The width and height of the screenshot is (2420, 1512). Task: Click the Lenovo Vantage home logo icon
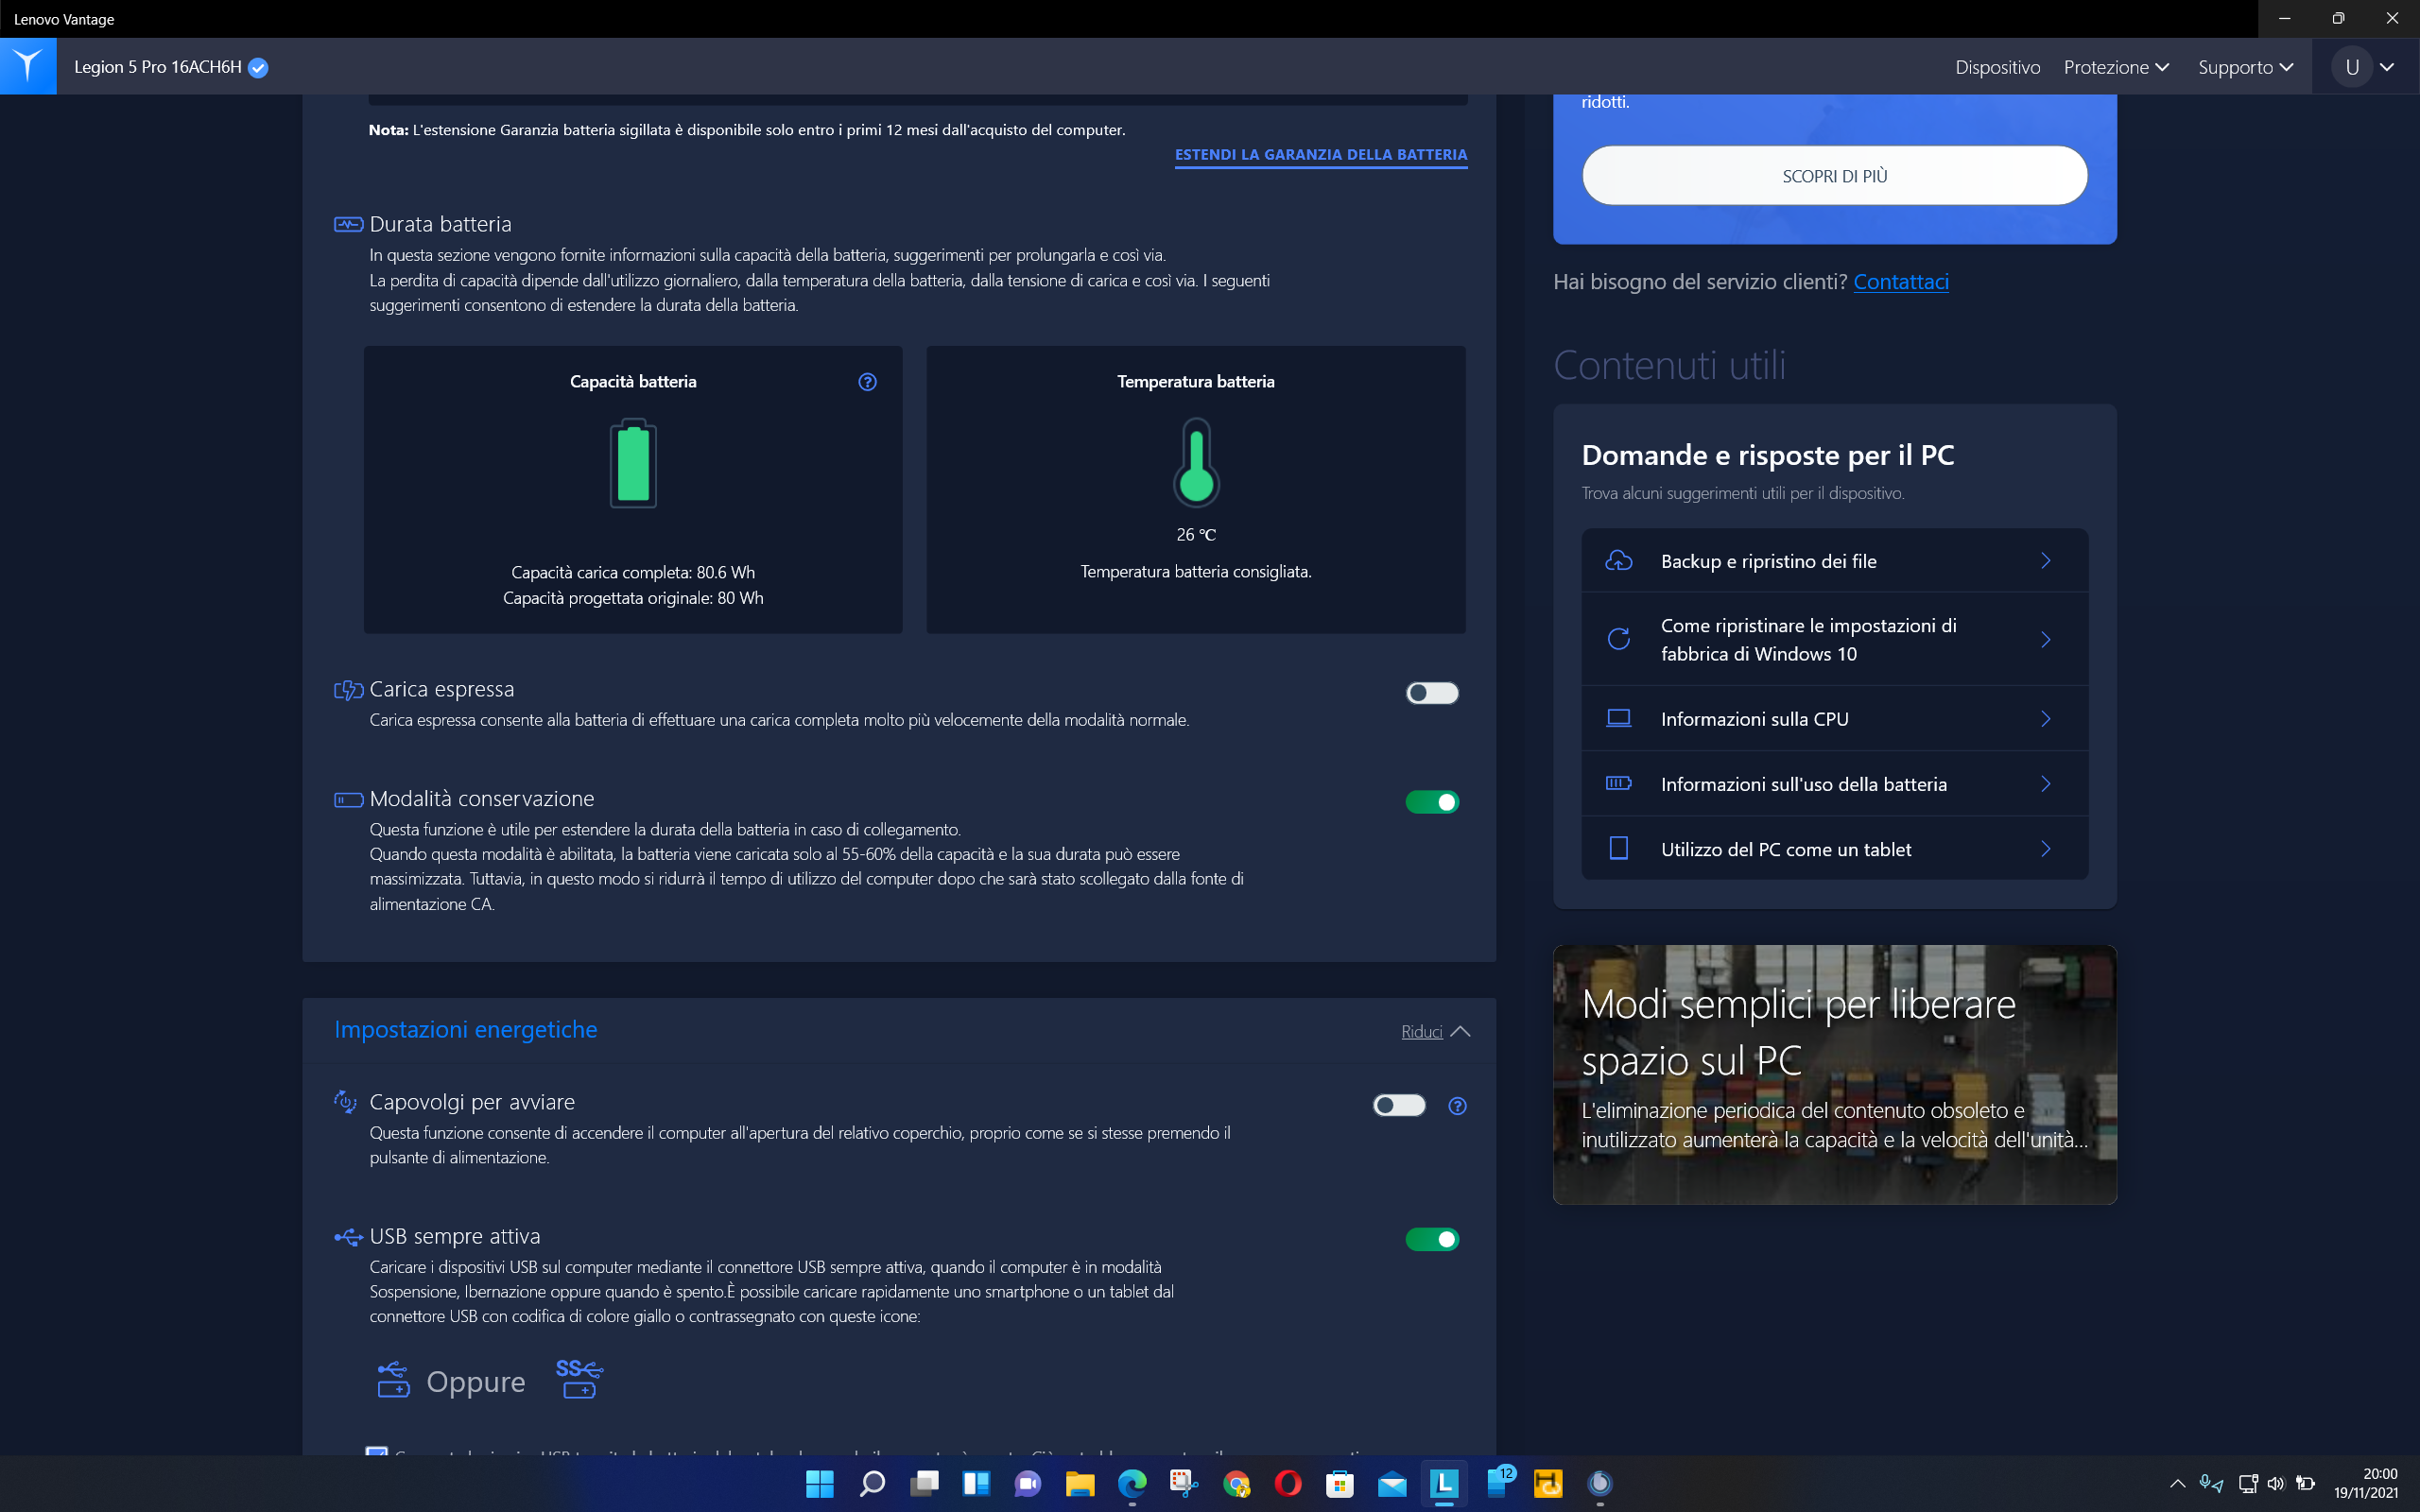(28, 66)
